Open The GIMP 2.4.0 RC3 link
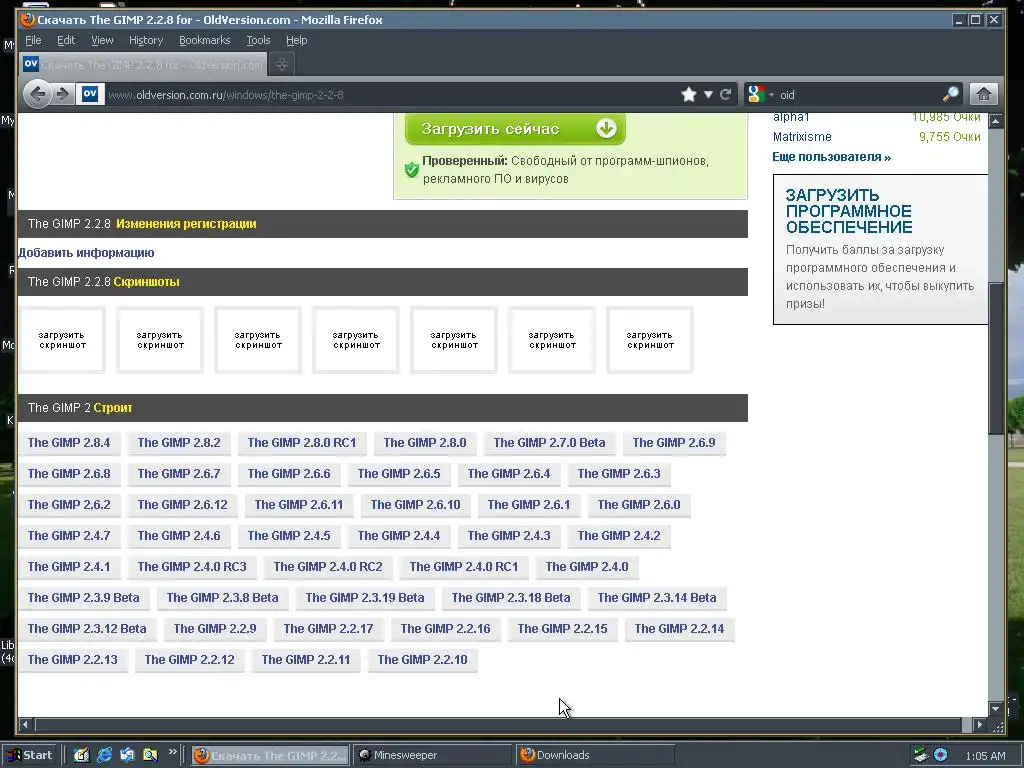The image size is (1024, 768). tap(192, 567)
